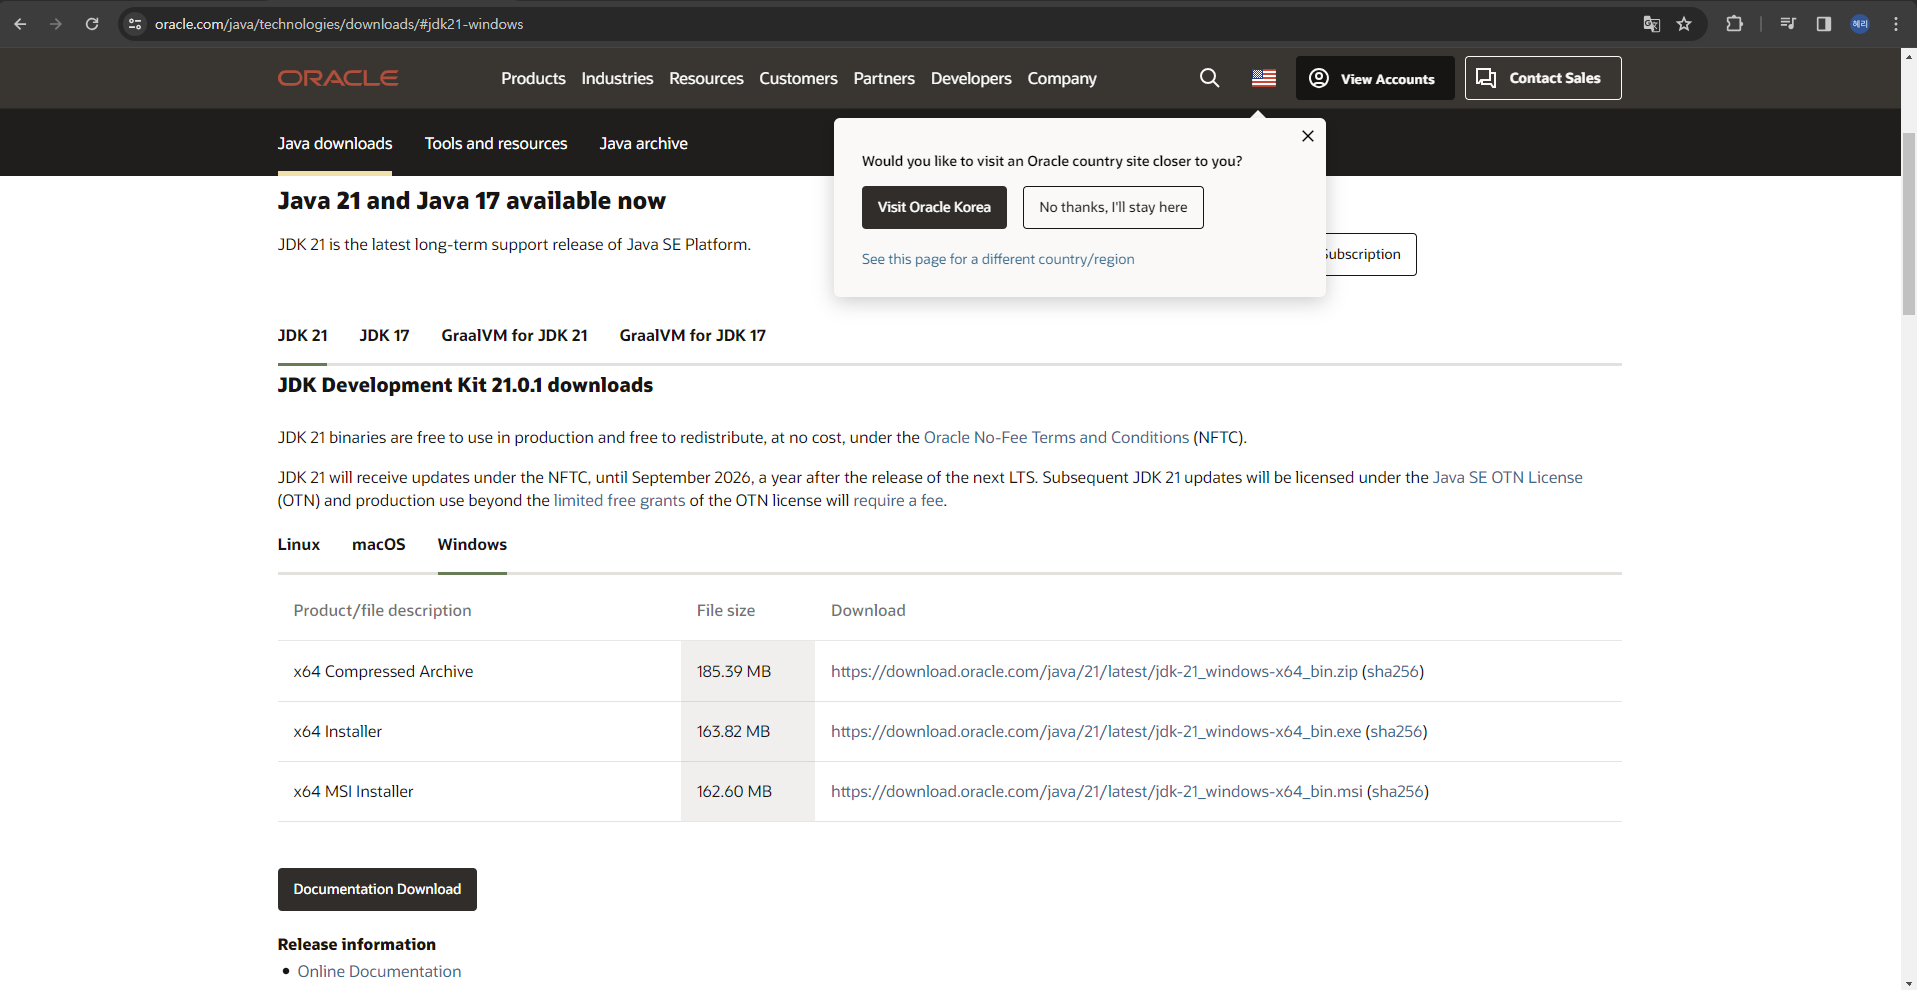
Task: Open the Company menu
Action: pyautogui.click(x=1062, y=78)
